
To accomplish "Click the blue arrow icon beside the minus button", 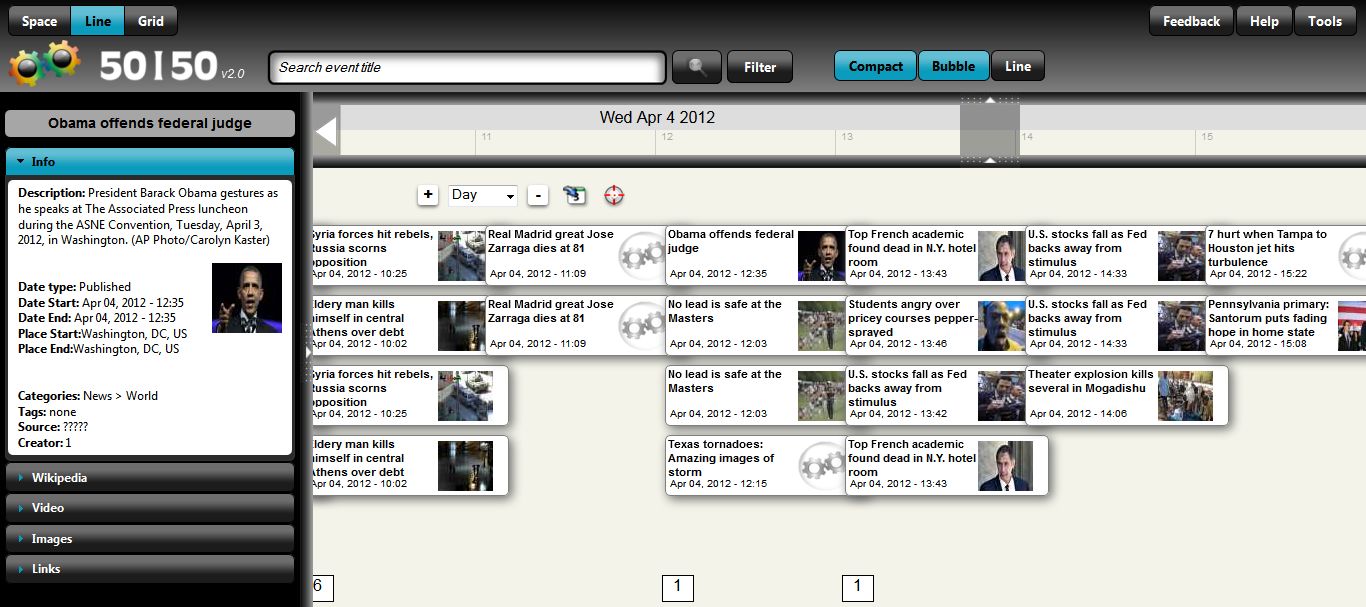I will tap(574, 195).
